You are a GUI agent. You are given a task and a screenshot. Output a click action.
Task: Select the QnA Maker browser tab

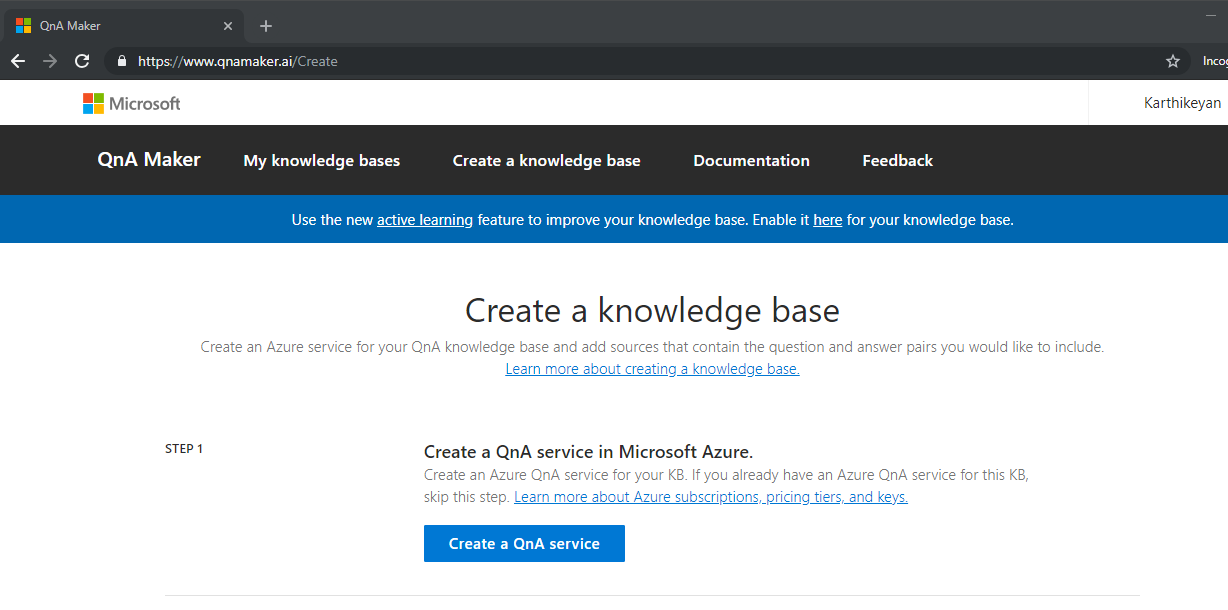pyautogui.click(x=124, y=26)
